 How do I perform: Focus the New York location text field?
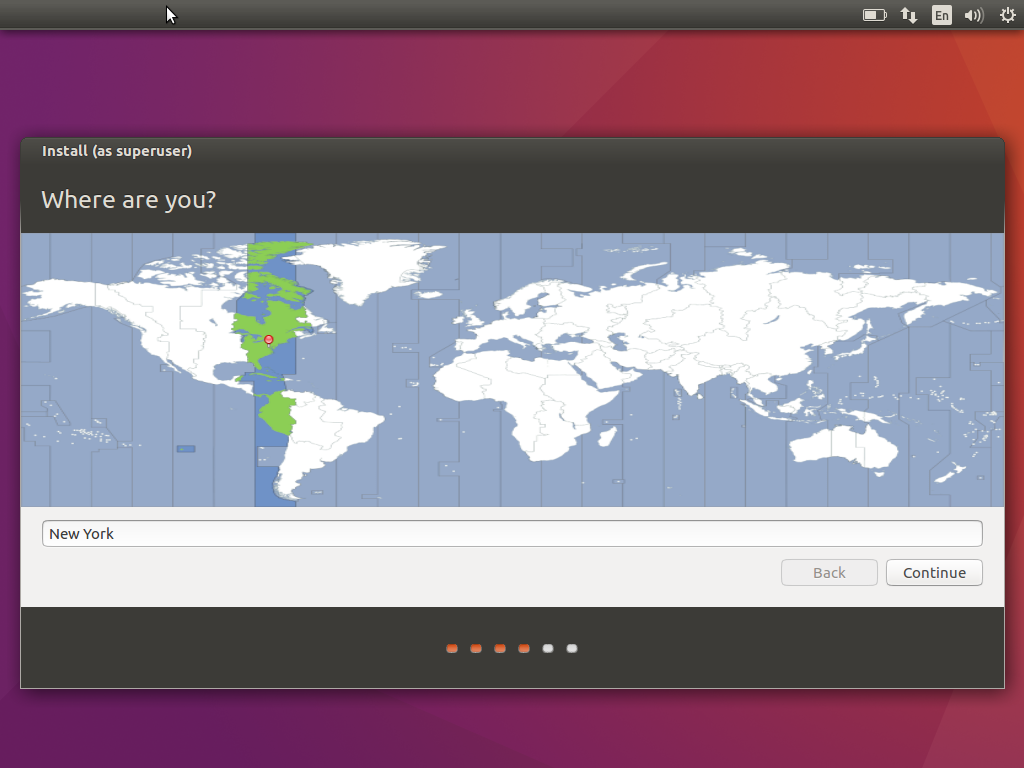pyautogui.click(x=512, y=534)
